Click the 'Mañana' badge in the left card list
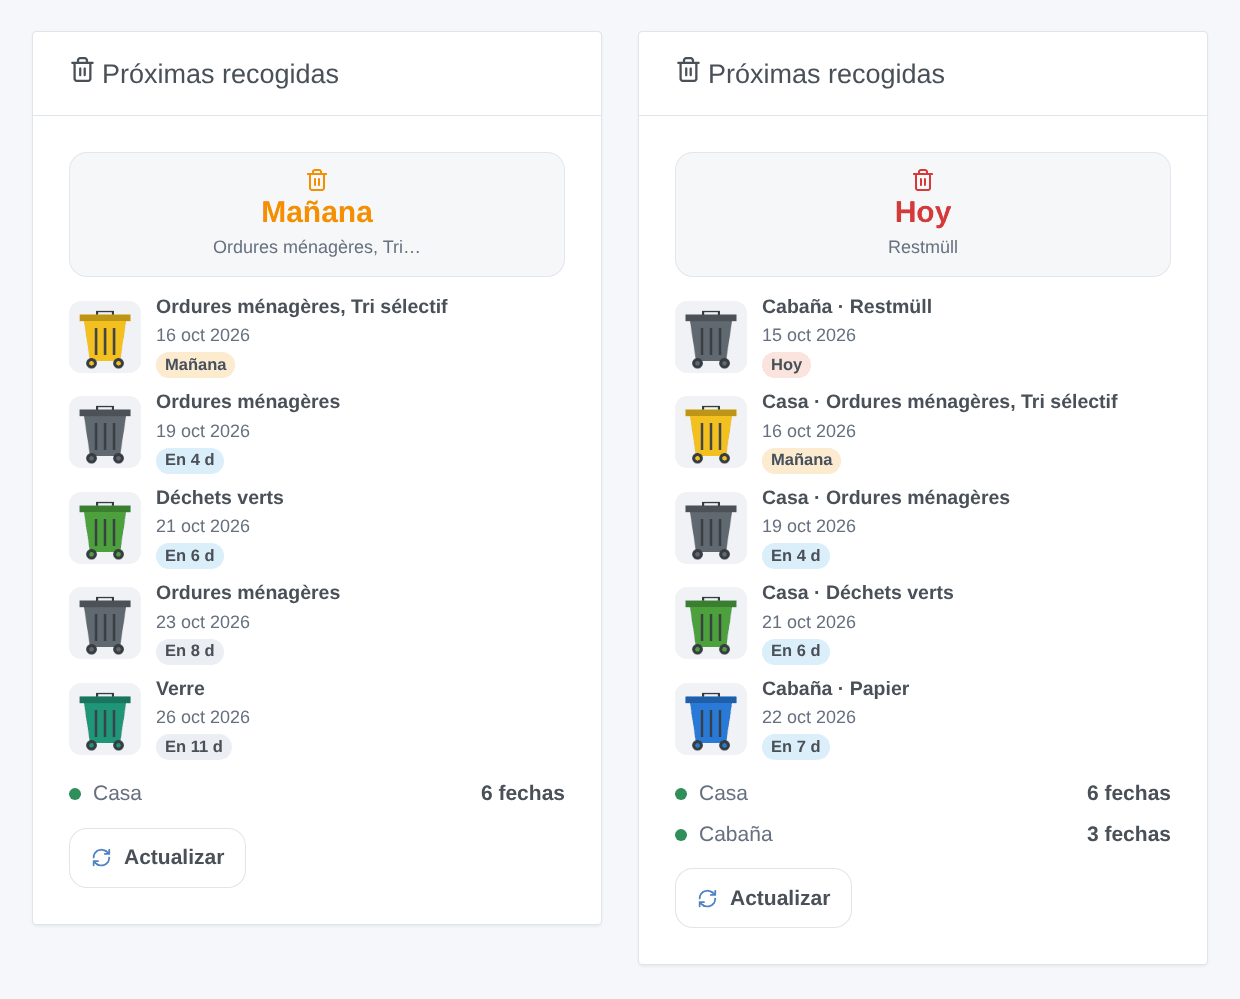 click(196, 365)
